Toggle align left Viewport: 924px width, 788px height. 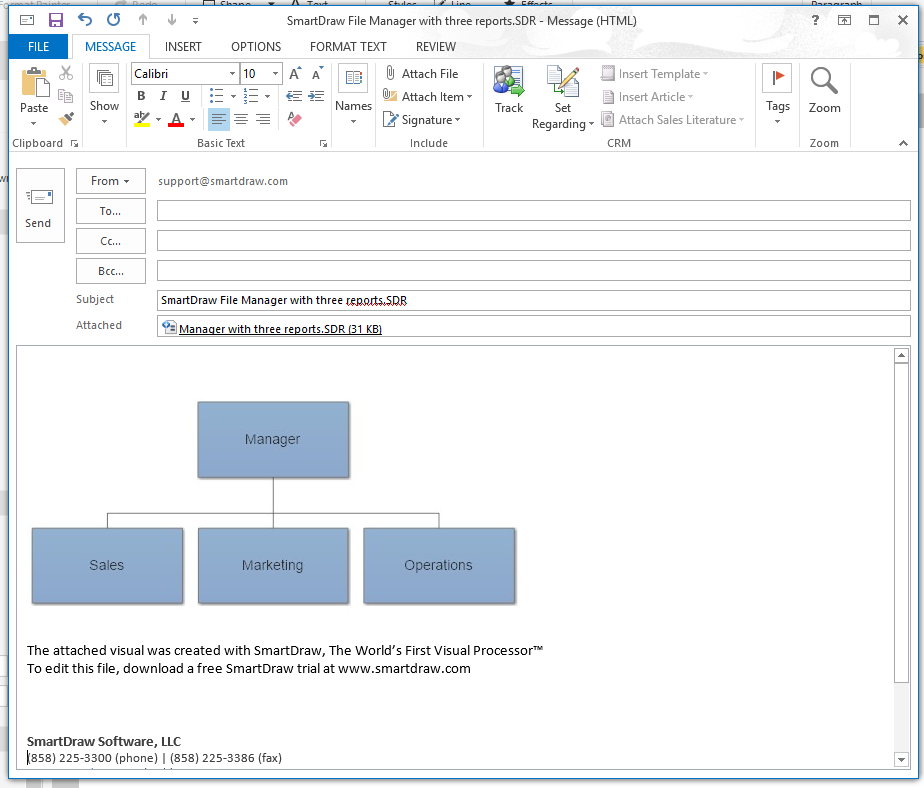pos(218,119)
